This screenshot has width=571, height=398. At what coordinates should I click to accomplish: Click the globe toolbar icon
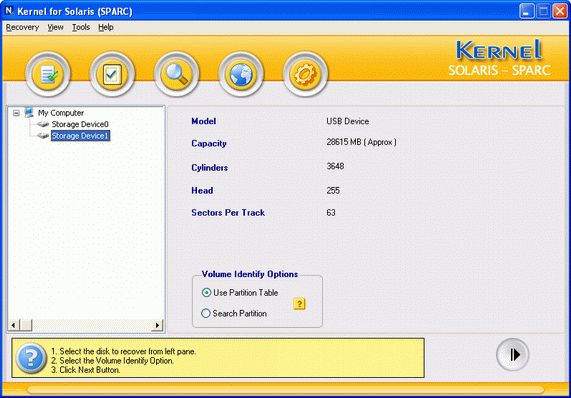pyautogui.click(x=241, y=74)
